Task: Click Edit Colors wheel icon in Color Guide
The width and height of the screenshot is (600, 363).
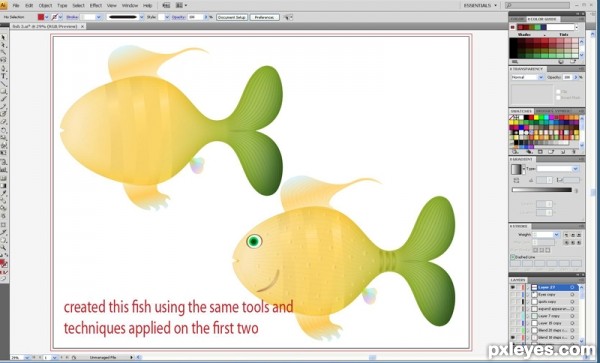Action: point(561,62)
